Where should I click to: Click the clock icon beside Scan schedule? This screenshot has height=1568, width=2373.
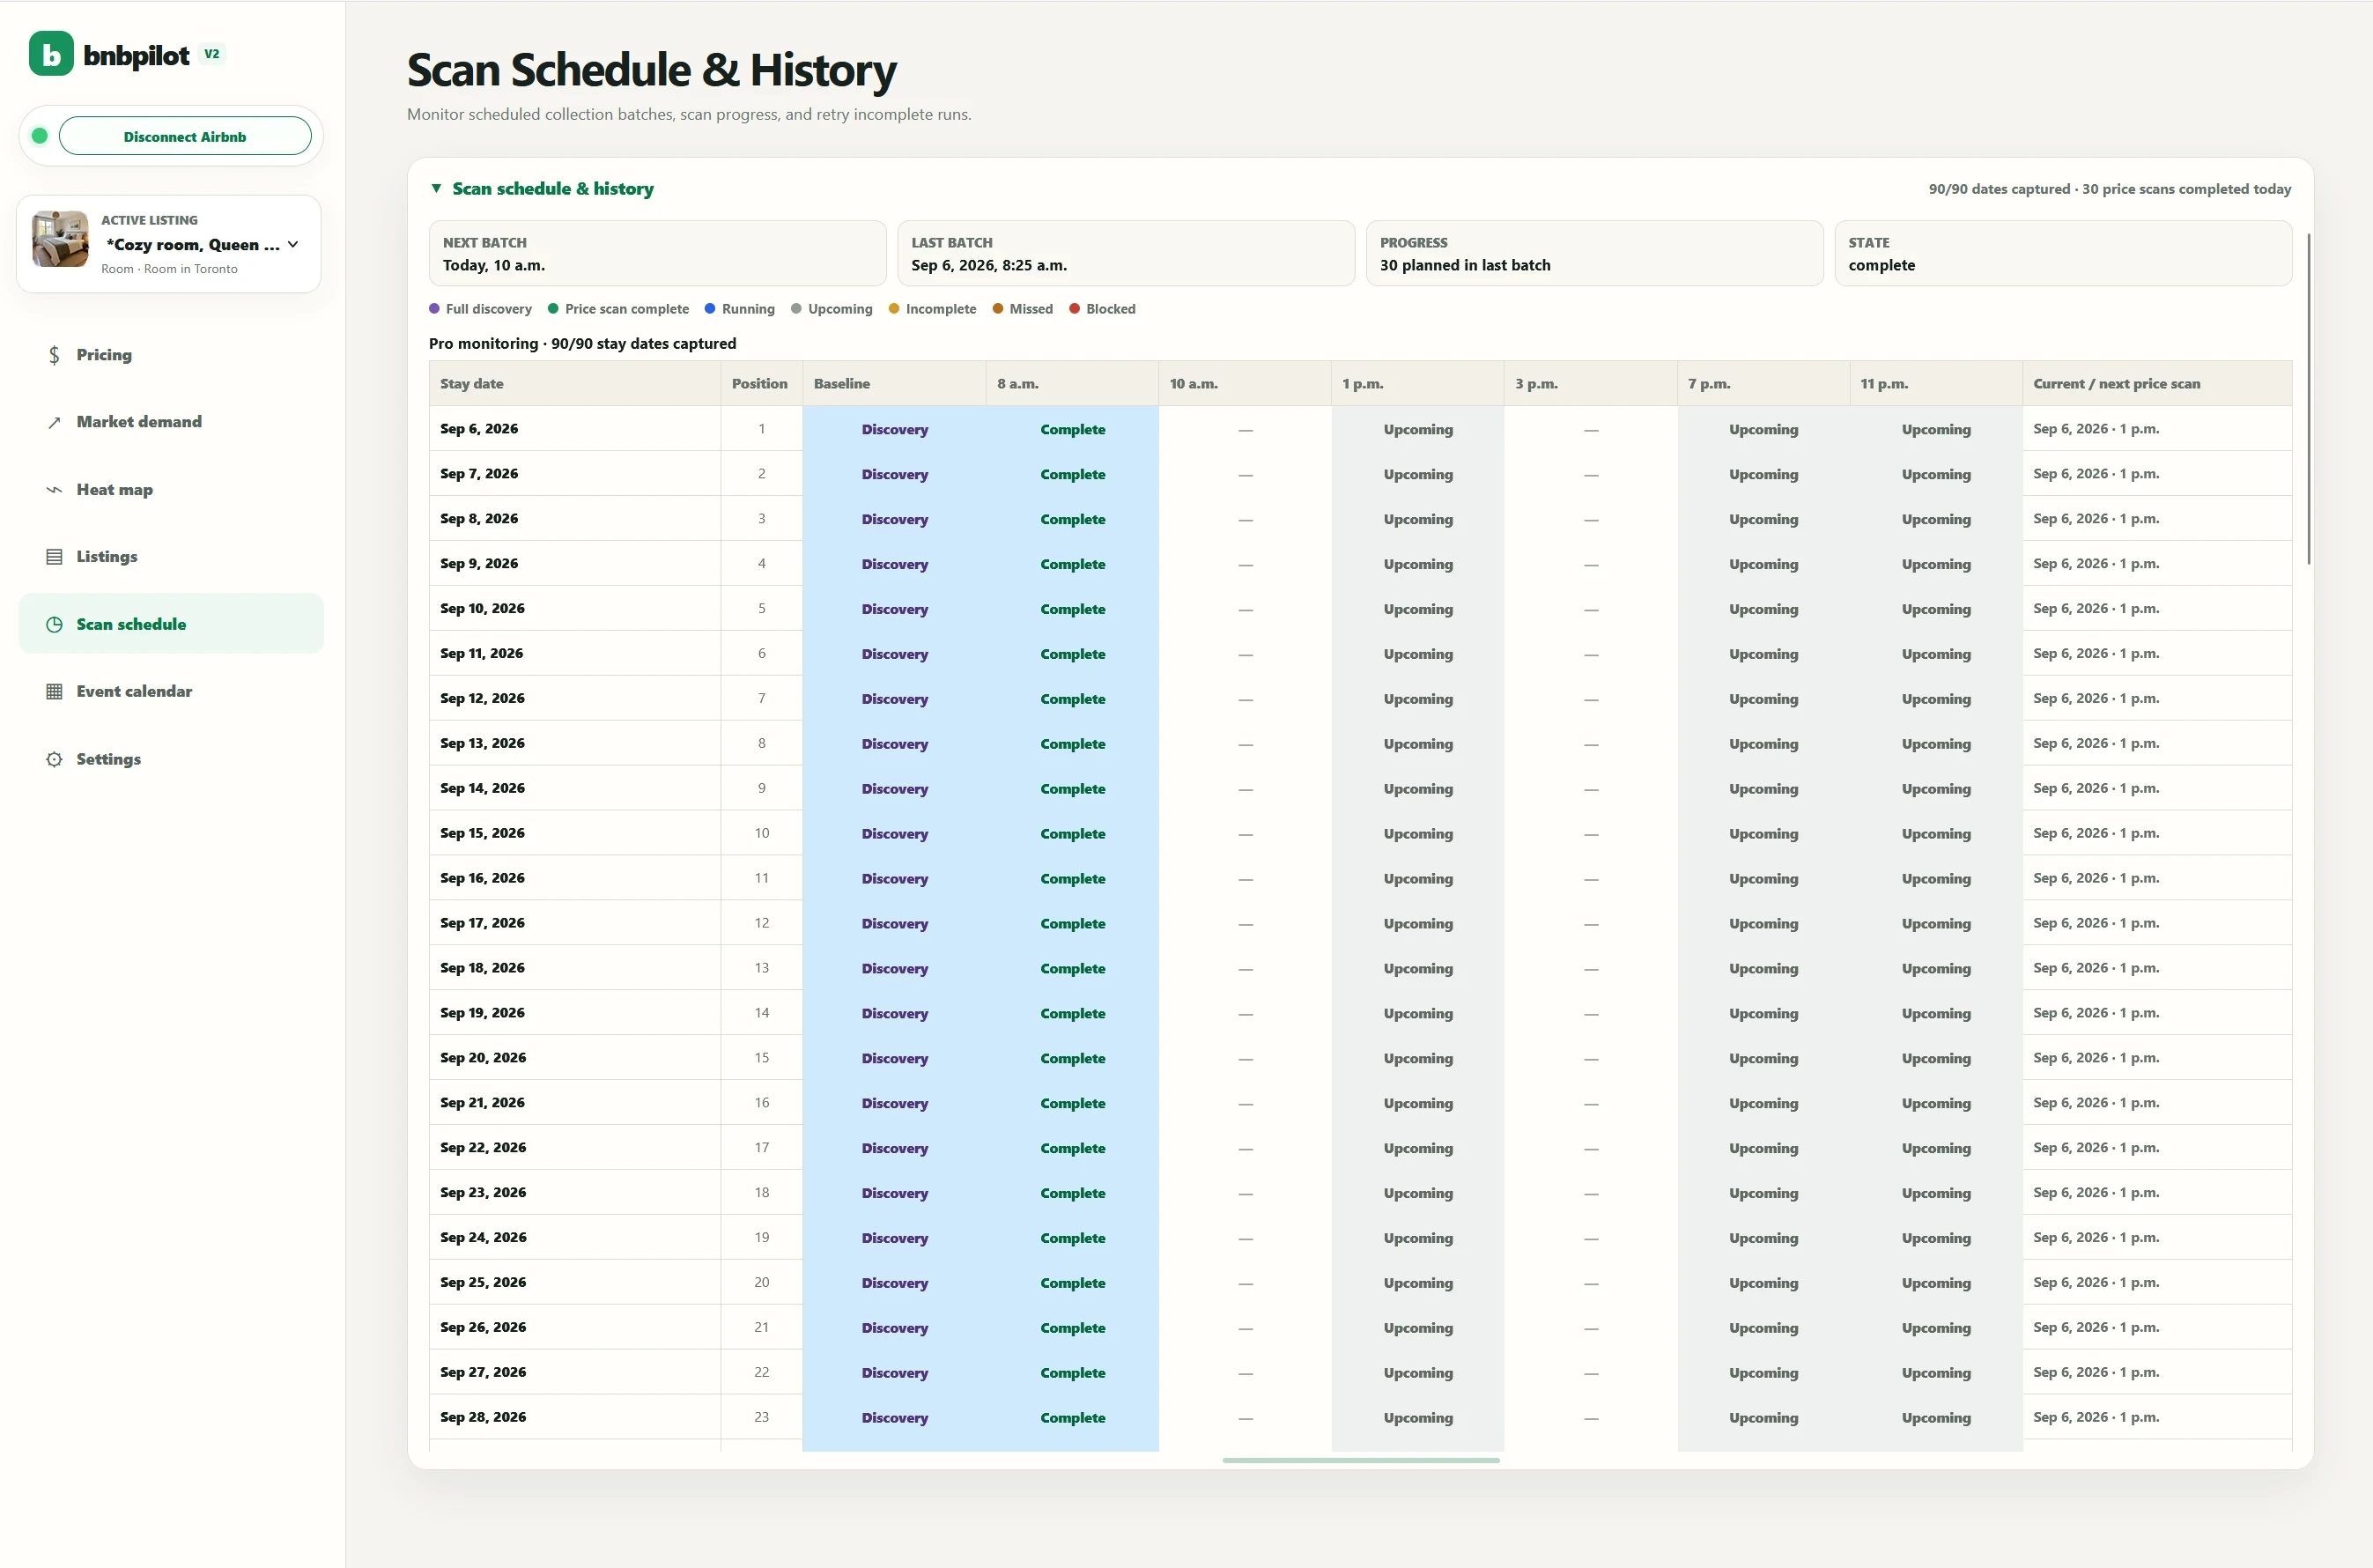[54, 624]
